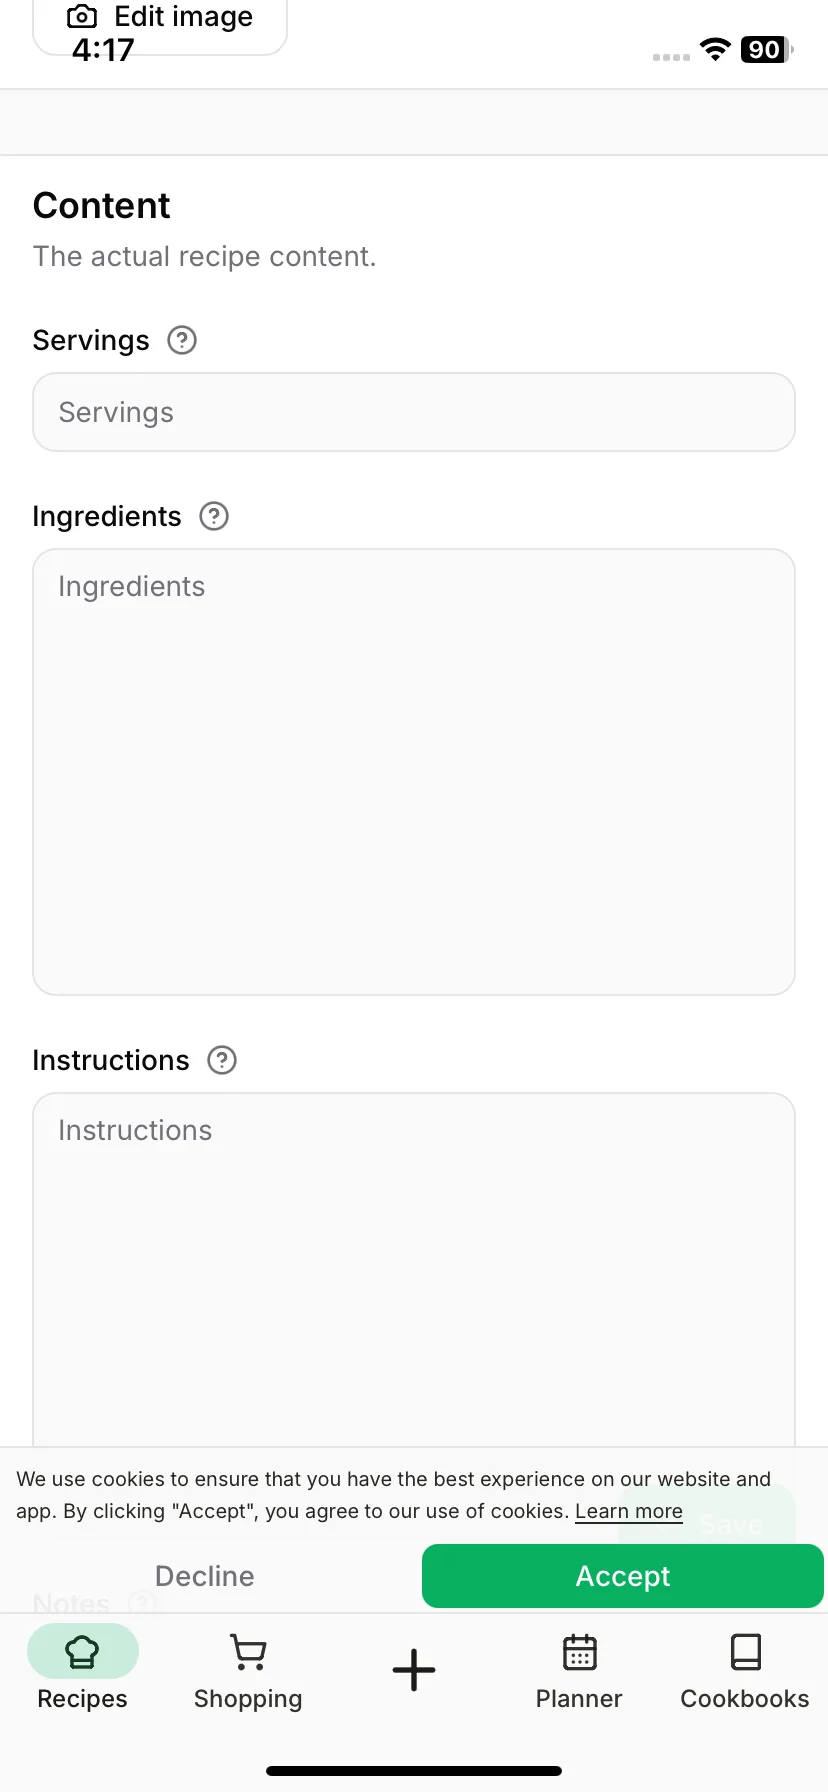Tap the battery indicator showing 90

click(x=766, y=50)
